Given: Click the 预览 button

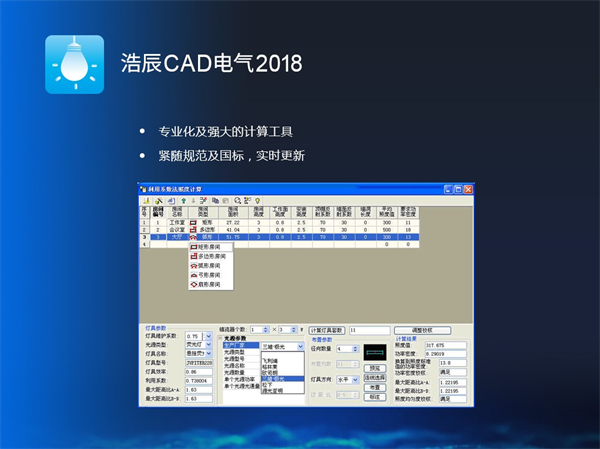Looking at the screenshot, I should pos(375,368).
